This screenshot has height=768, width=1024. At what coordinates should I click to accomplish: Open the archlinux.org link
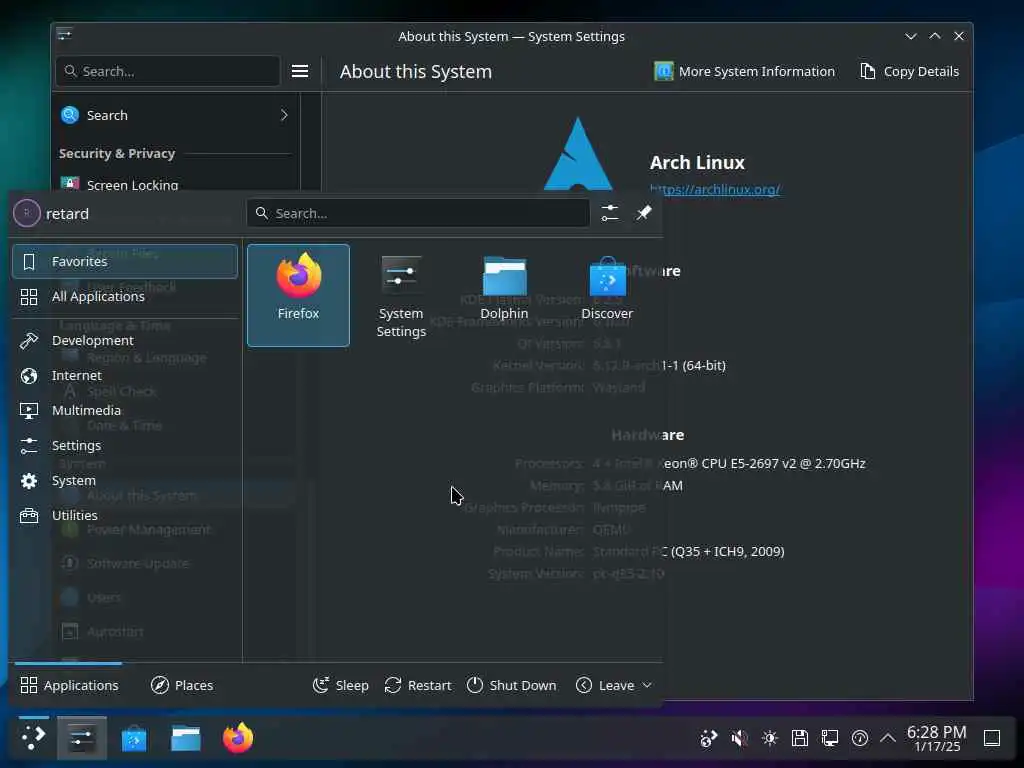point(715,189)
